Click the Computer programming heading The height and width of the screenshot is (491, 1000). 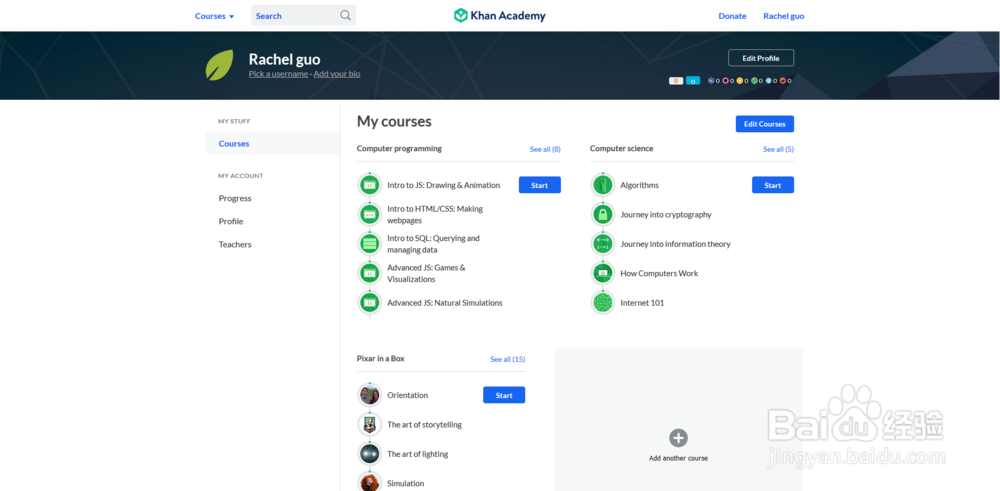click(x=399, y=149)
